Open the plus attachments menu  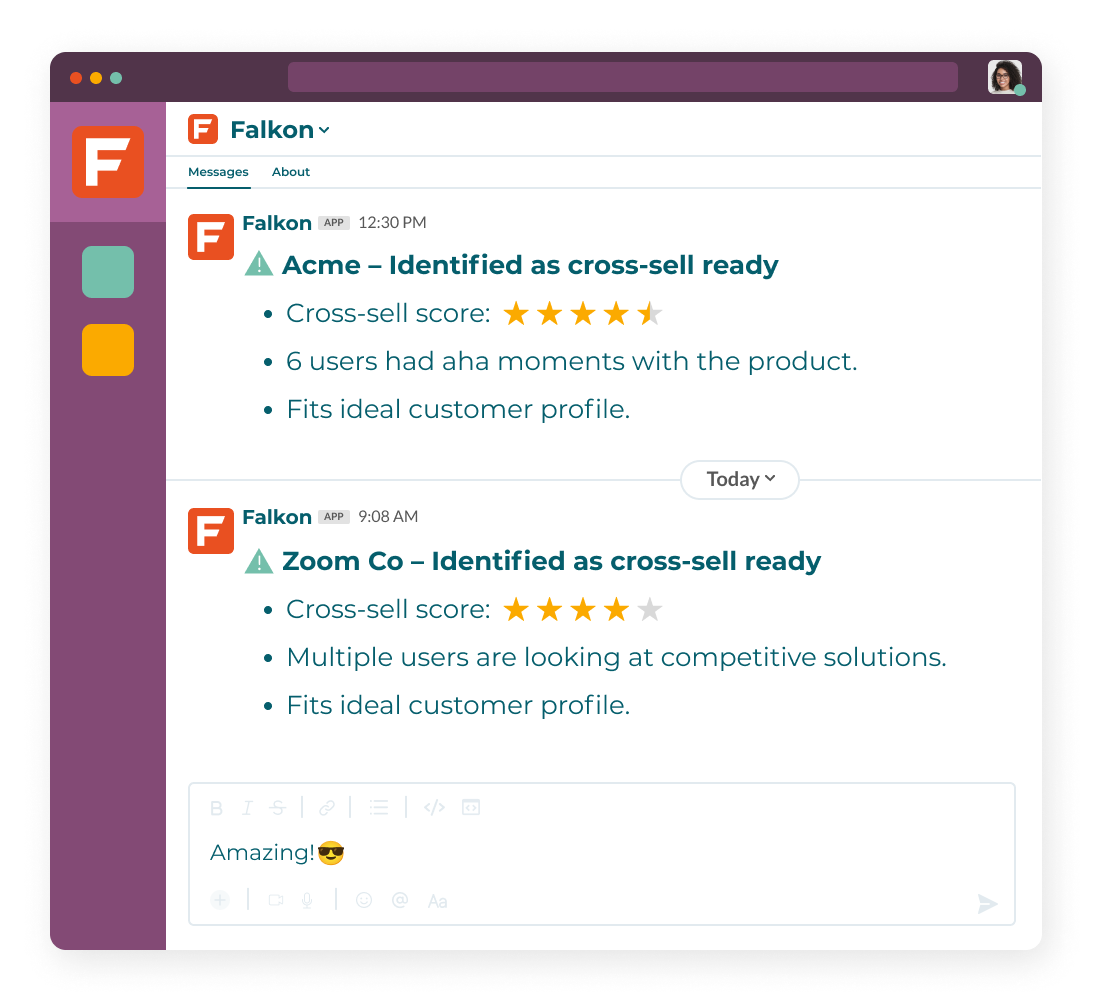pyautogui.click(x=220, y=900)
